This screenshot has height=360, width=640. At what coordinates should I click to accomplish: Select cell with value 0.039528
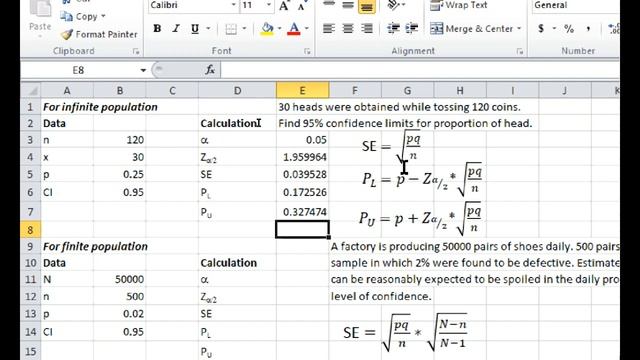(x=302, y=174)
